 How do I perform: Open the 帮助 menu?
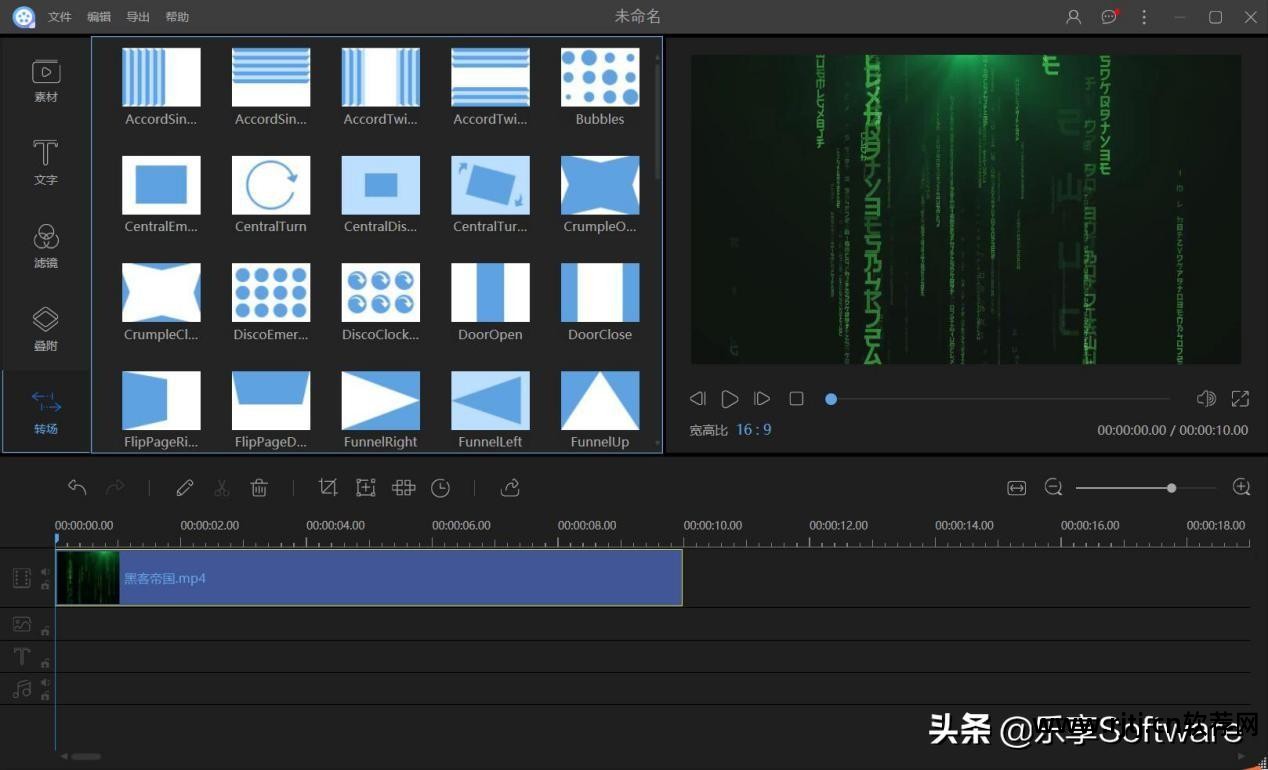tap(177, 17)
